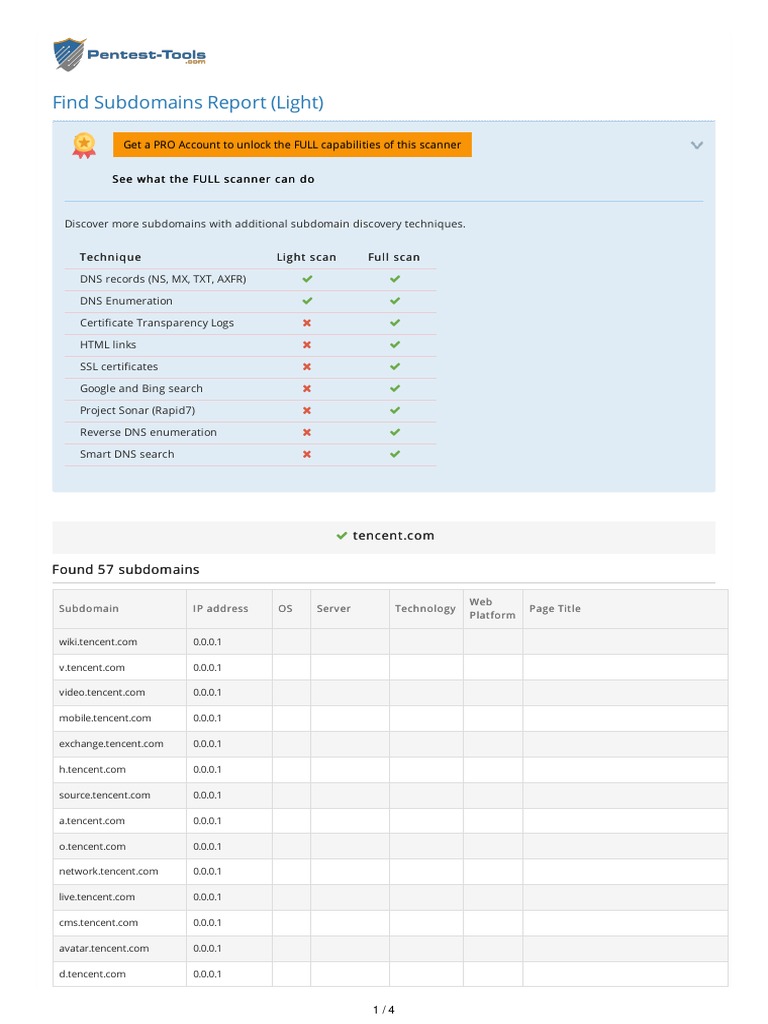
Task: Click Full scan checkmark for DNS records row
Action: tap(394, 279)
